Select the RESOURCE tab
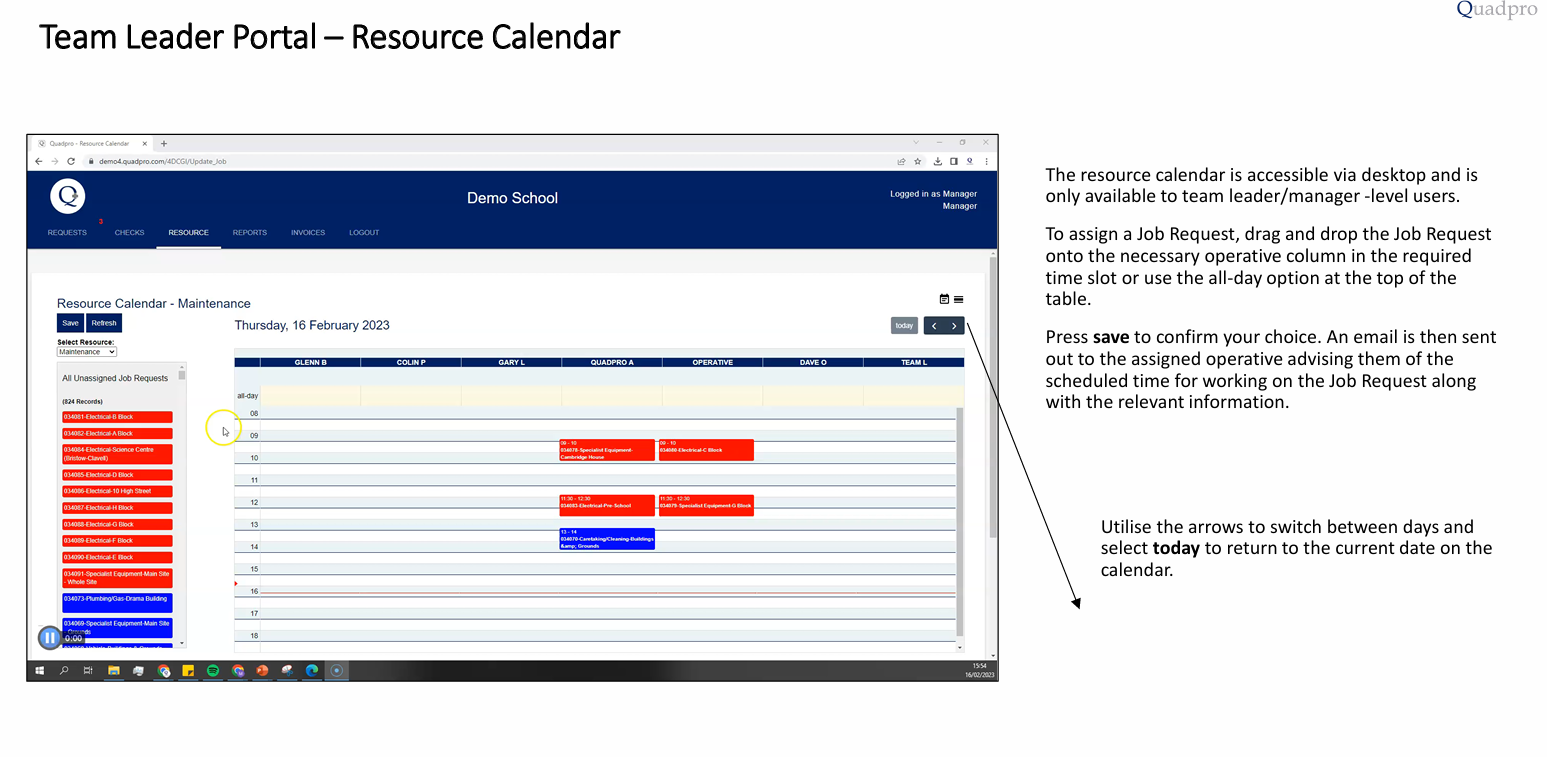 188,233
